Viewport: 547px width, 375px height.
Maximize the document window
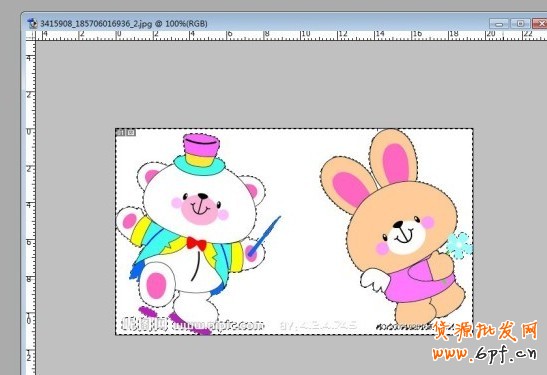[520, 24]
